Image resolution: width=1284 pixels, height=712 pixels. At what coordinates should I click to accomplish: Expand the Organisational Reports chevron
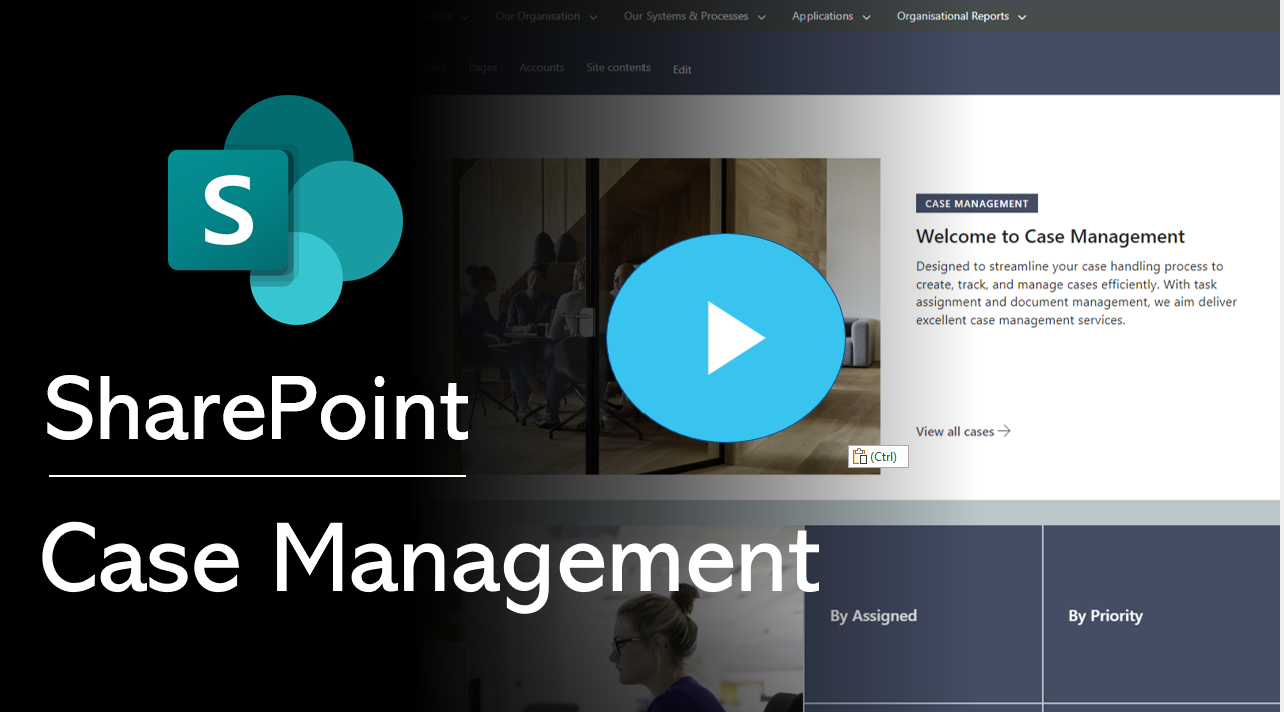point(1021,16)
